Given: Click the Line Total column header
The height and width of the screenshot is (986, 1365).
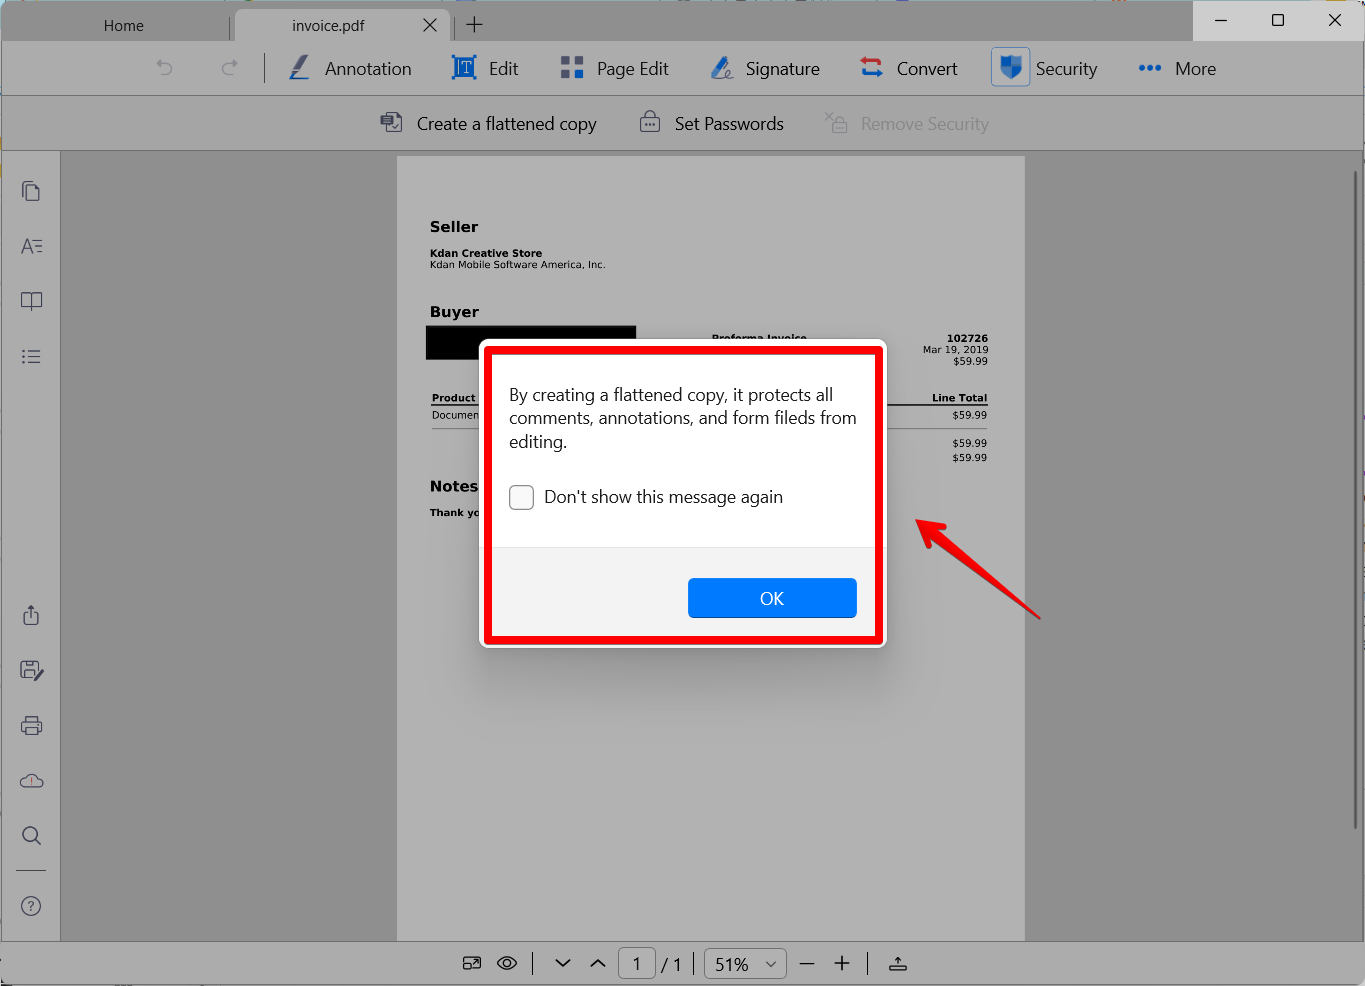Looking at the screenshot, I should click(x=959, y=398).
